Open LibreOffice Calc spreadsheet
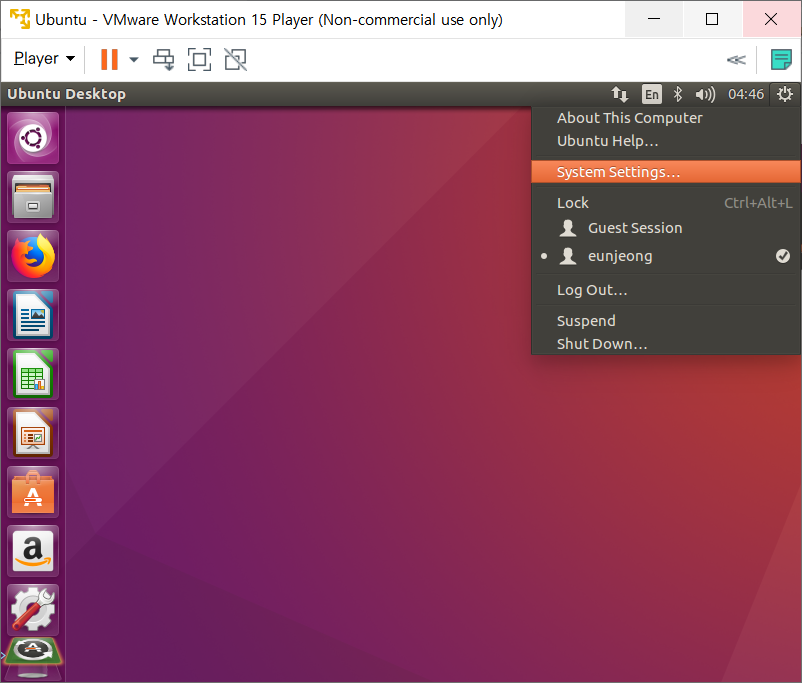 (33, 374)
